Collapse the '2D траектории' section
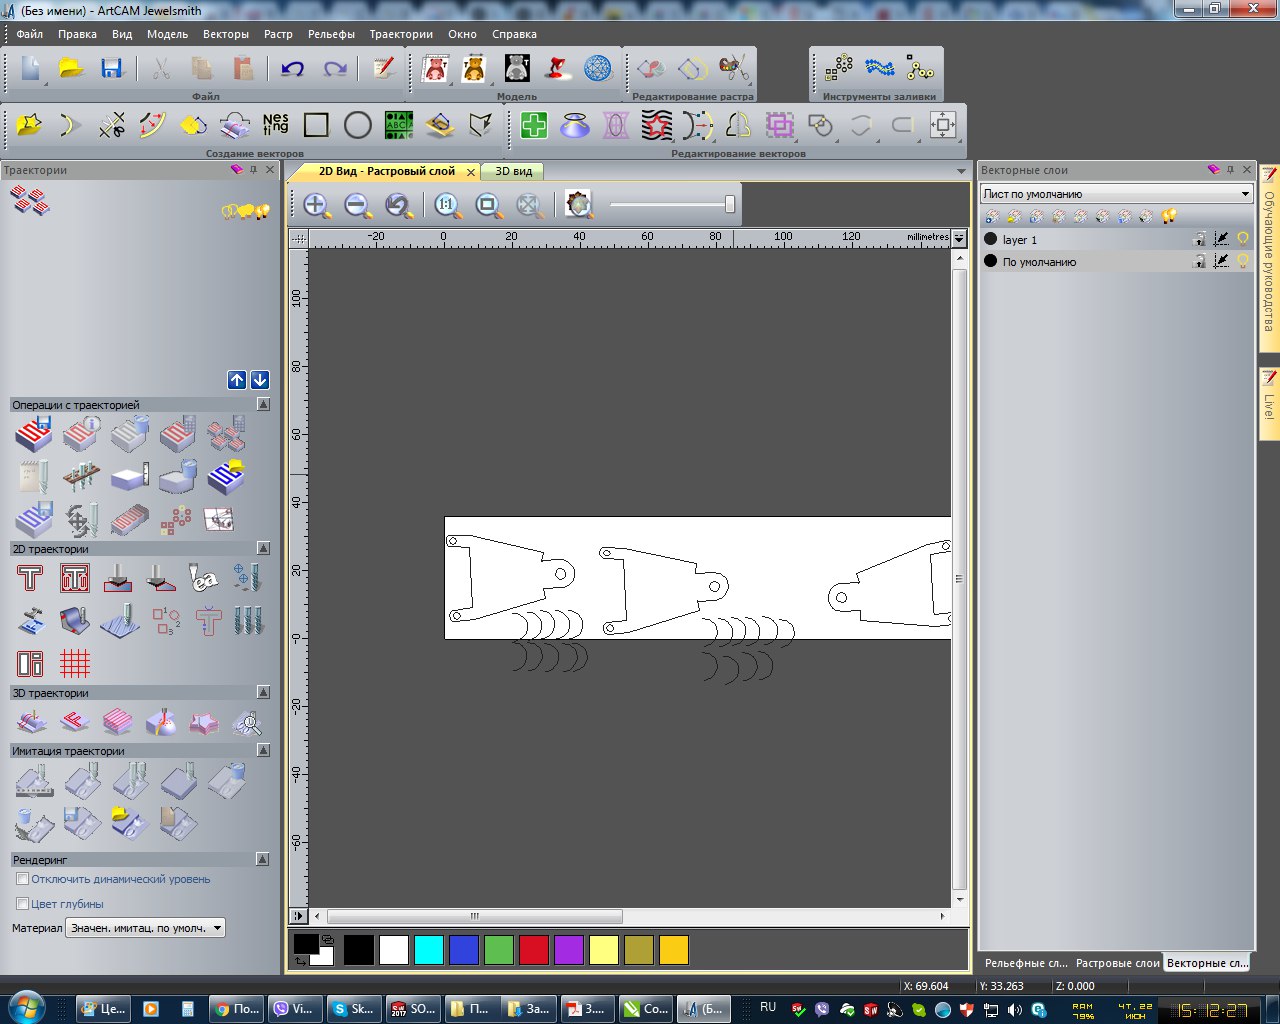This screenshot has width=1280, height=1024. click(263, 548)
